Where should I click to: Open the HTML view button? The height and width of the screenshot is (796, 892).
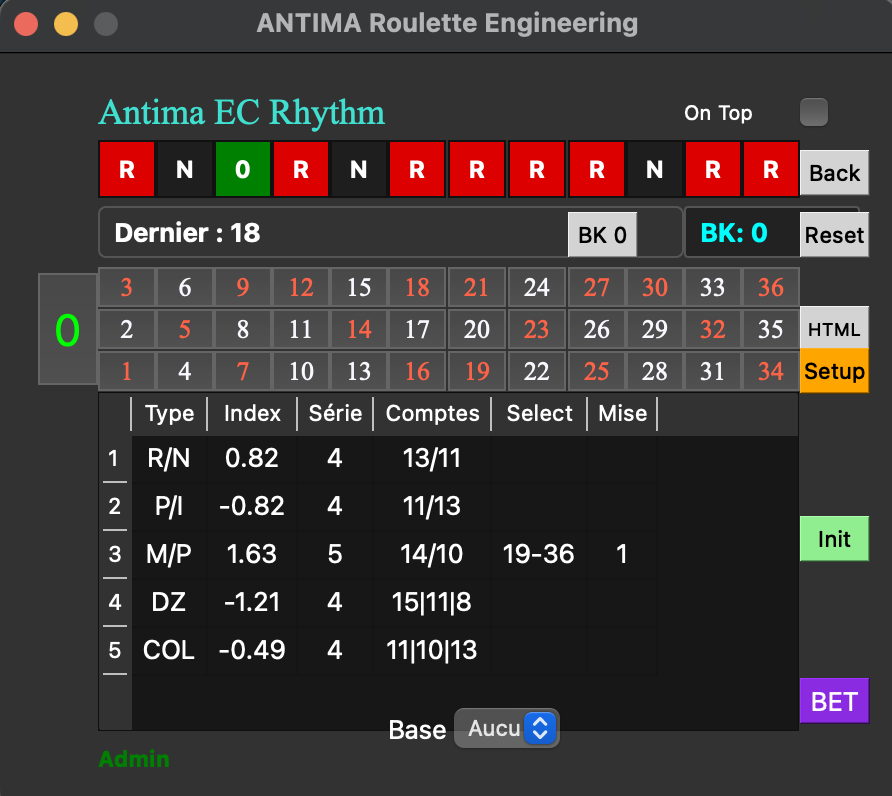834,327
